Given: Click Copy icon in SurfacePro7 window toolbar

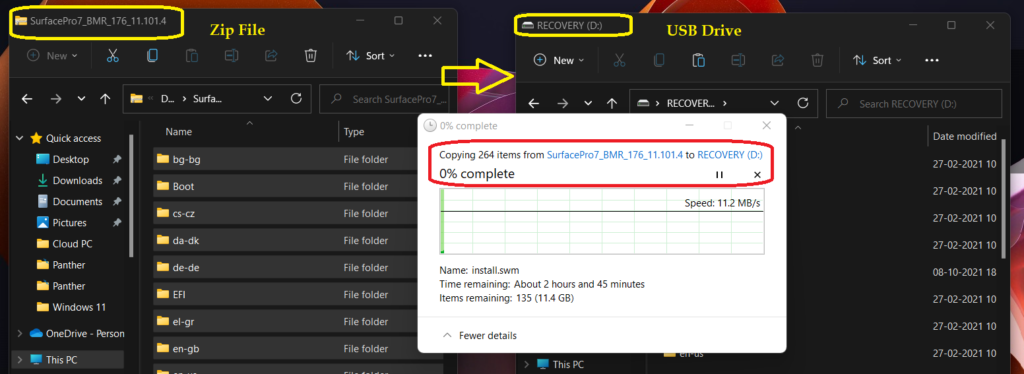Looking at the screenshot, I should [x=152, y=56].
